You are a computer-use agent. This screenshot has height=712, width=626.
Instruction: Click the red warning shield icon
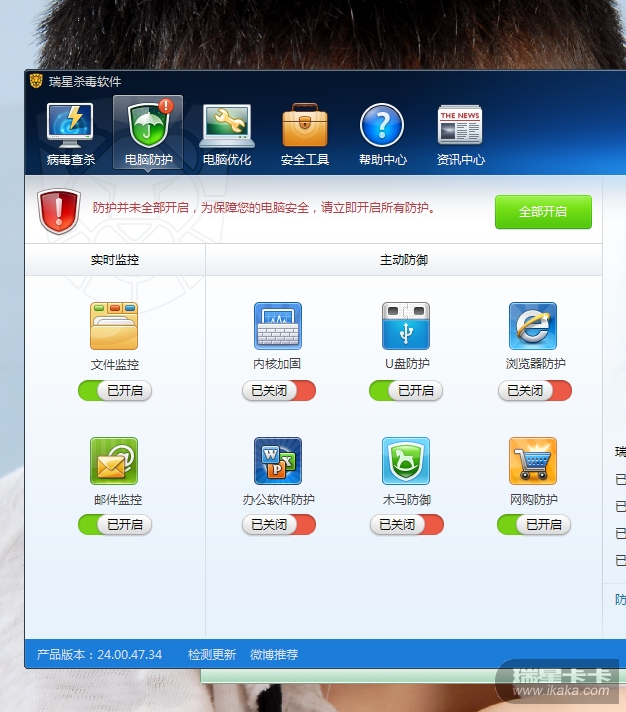(59, 211)
